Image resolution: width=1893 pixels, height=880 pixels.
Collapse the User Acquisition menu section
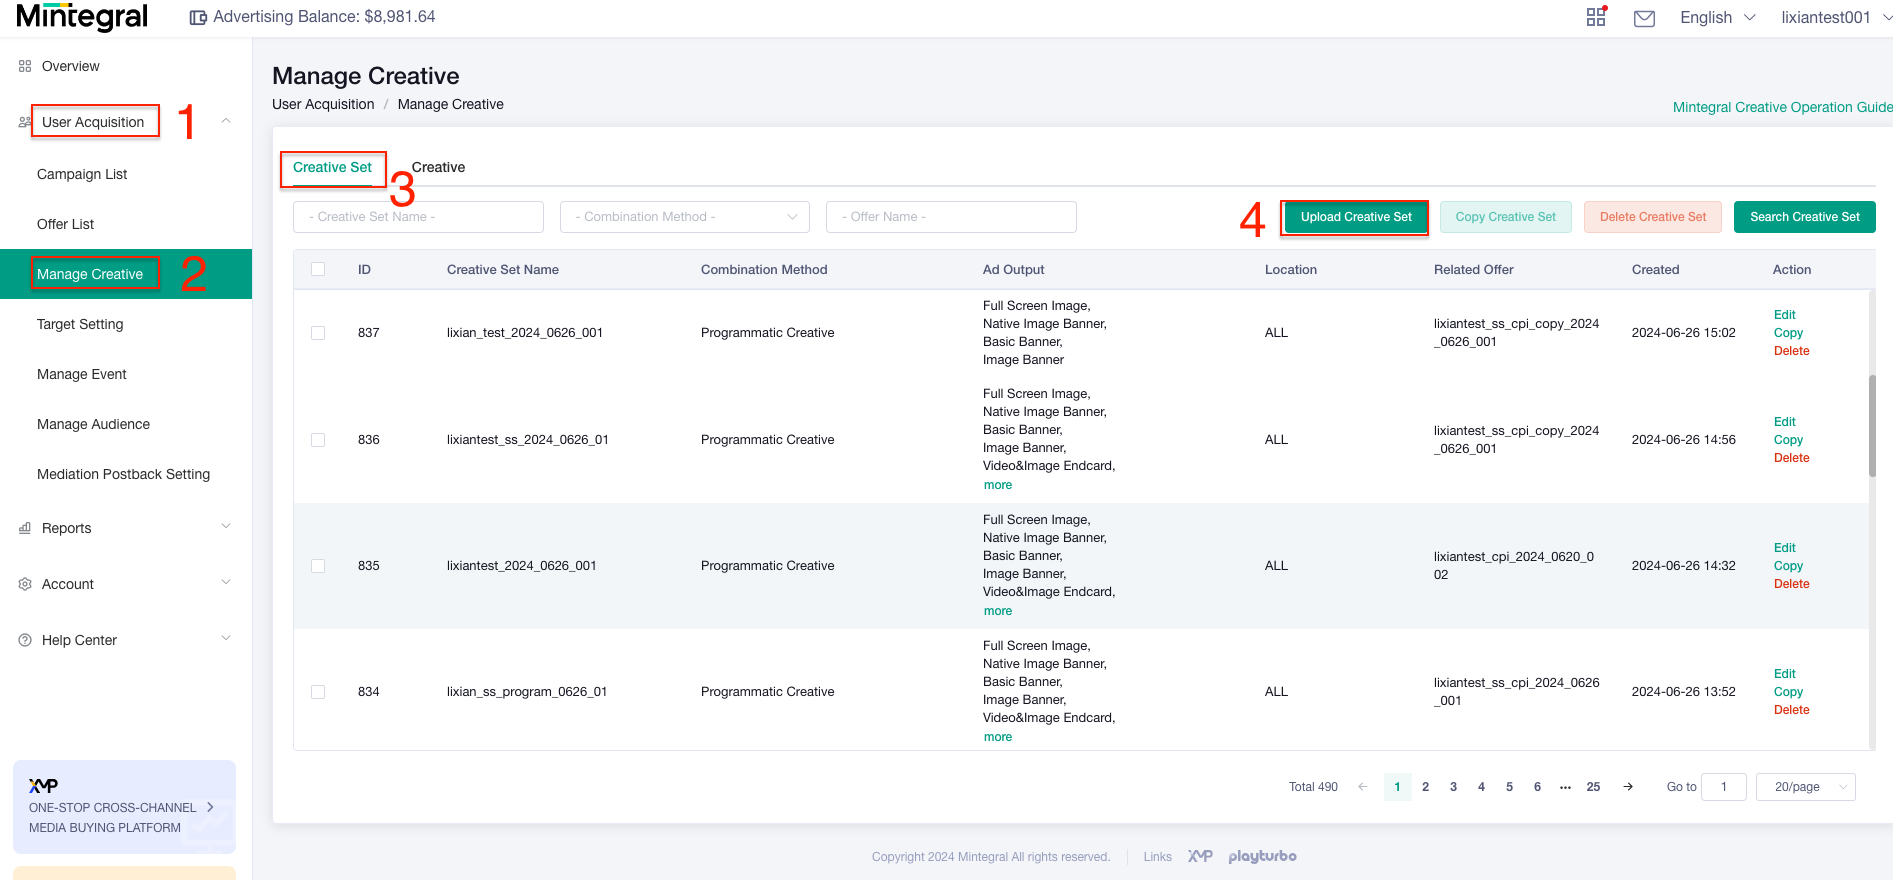[226, 121]
